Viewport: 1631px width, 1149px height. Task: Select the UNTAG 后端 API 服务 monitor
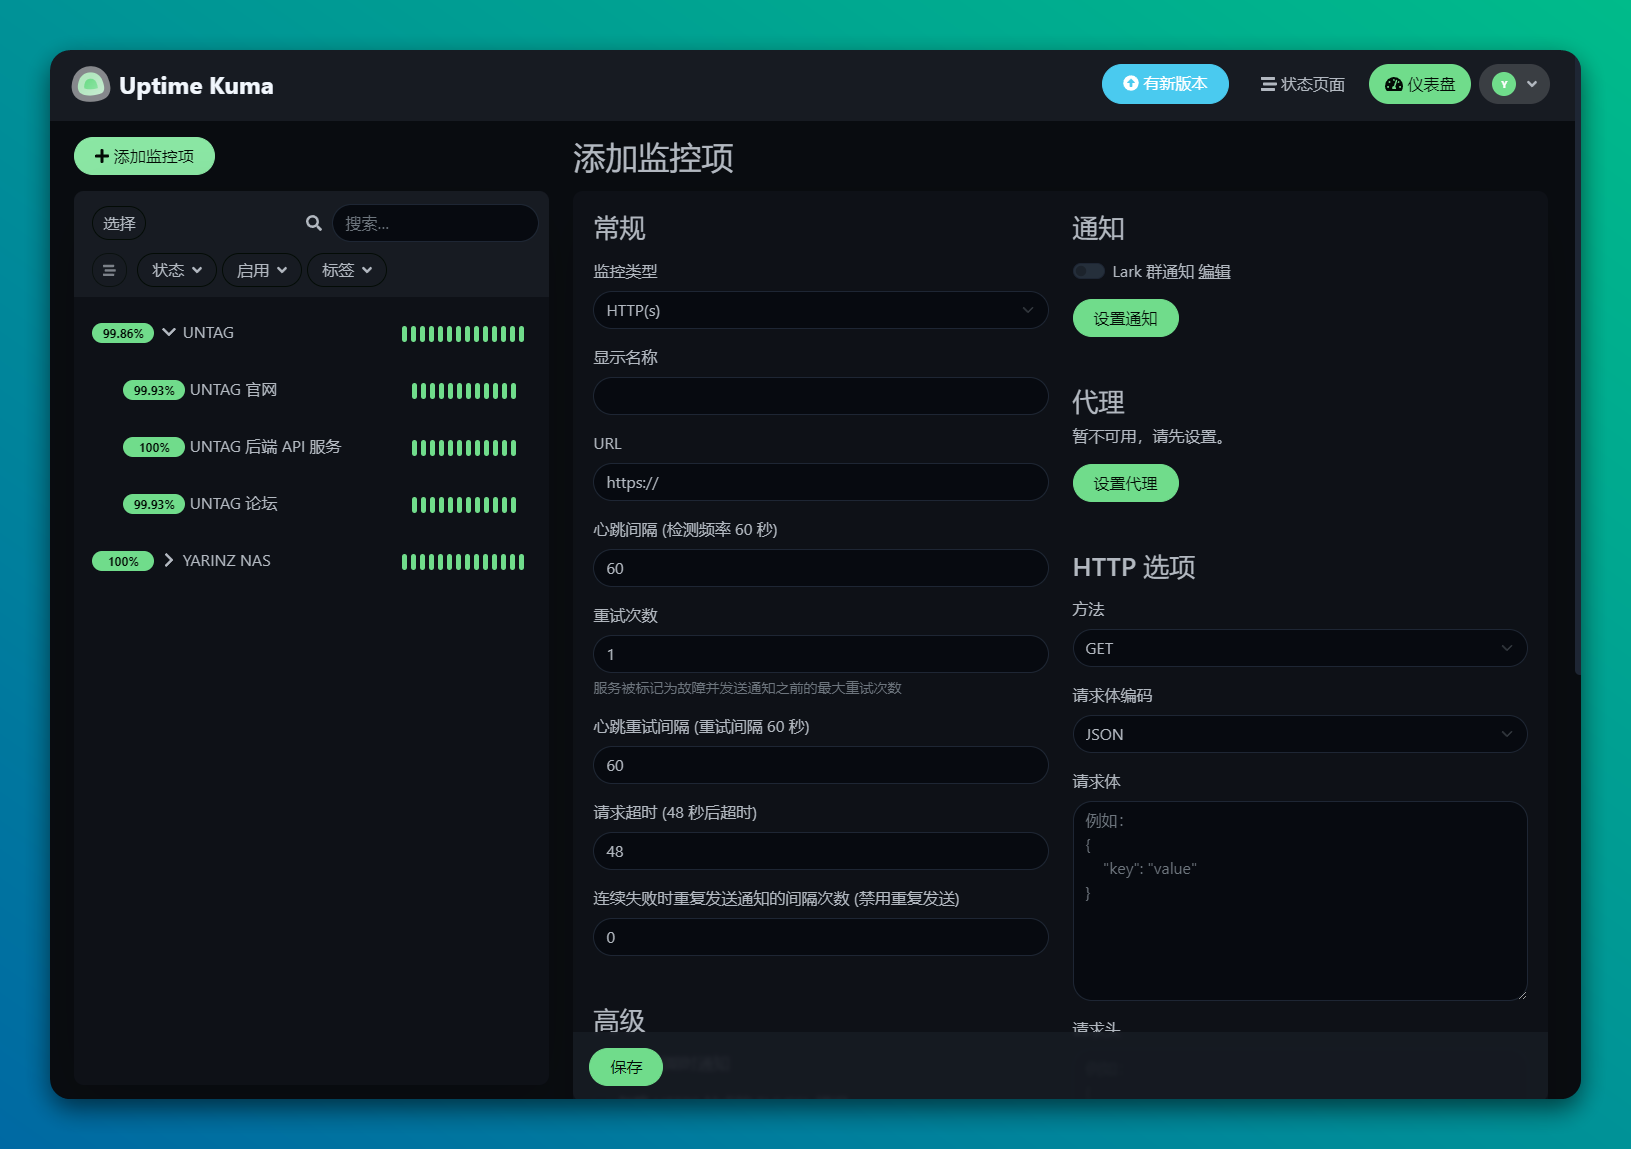pos(265,447)
